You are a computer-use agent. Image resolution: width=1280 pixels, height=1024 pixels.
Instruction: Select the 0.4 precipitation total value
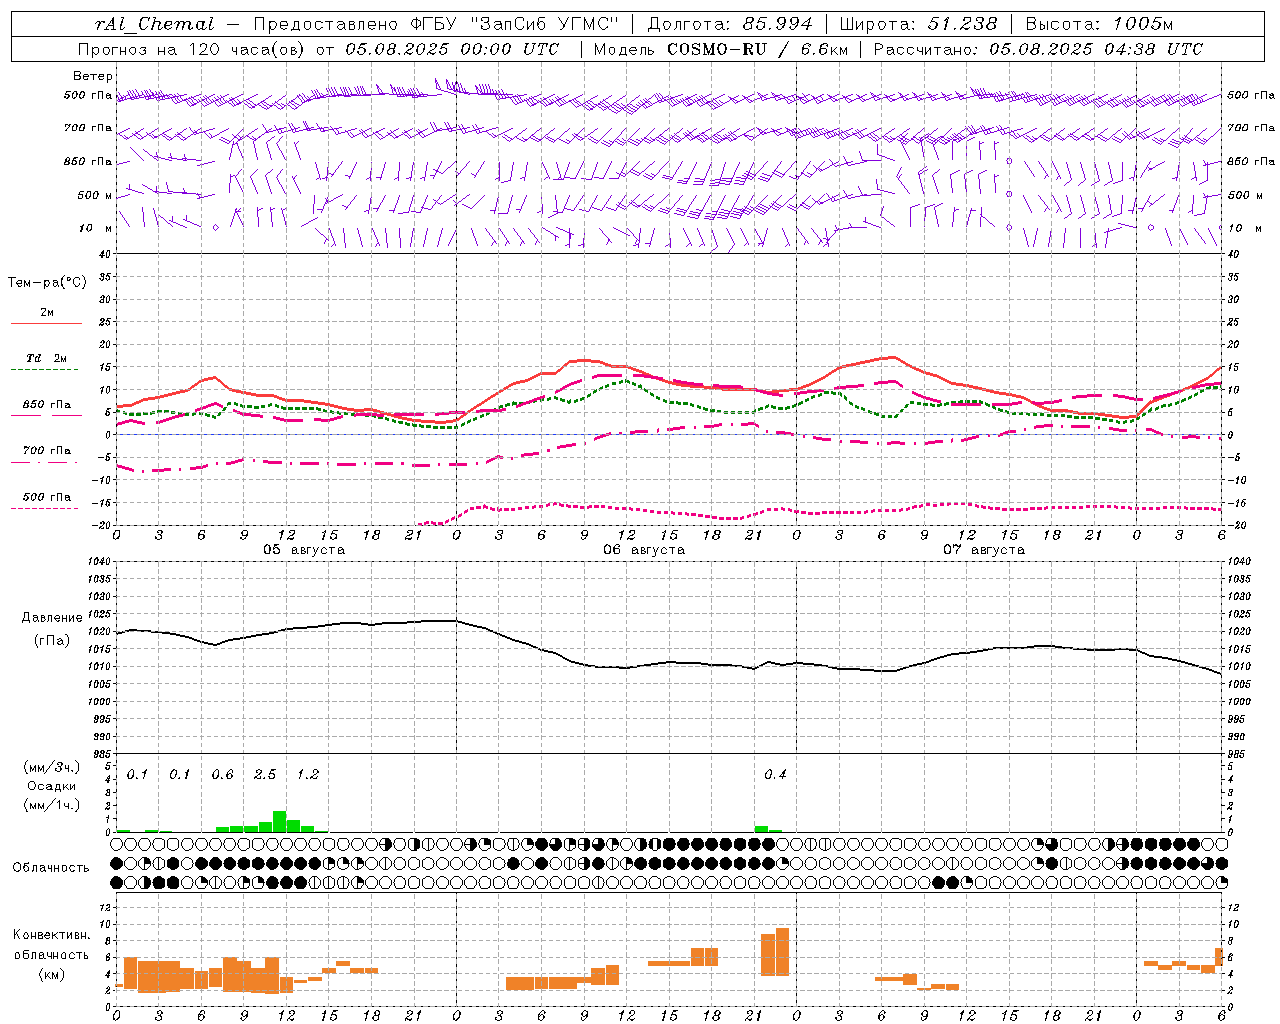click(x=775, y=775)
